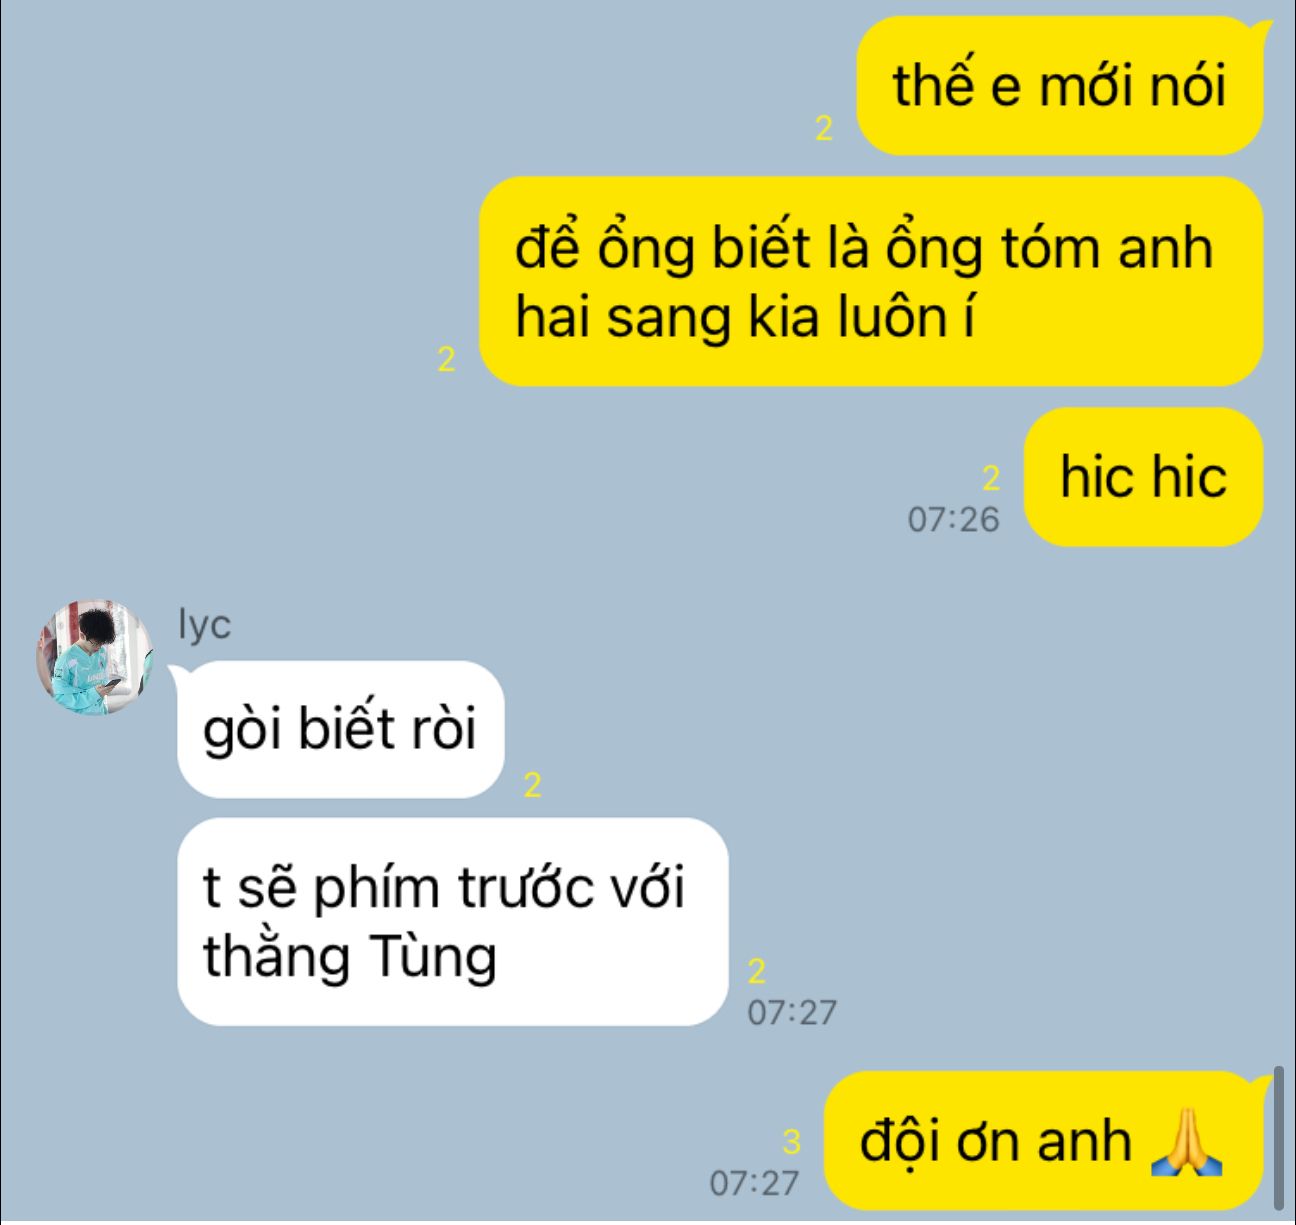Open lyc's profile picture avatar
The width and height of the screenshot is (1296, 1225).
point(95,658)
